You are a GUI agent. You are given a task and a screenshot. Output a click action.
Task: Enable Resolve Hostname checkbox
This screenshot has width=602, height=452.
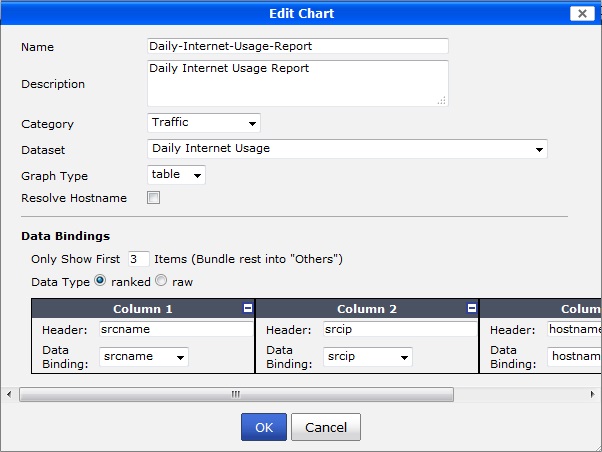(153, 198)
